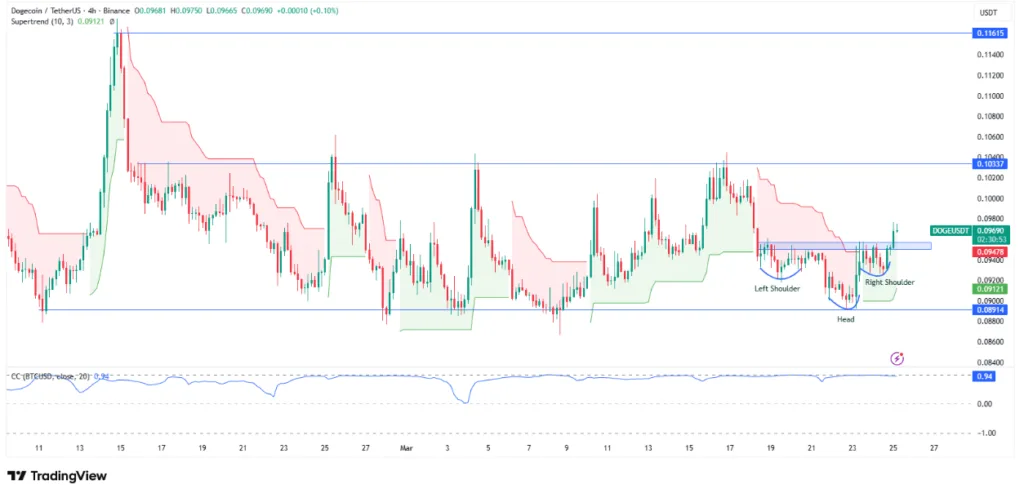The height and width of the screenshot is (498, 1024).
Task: Select the Head text annotation
Action: [846, 319]
